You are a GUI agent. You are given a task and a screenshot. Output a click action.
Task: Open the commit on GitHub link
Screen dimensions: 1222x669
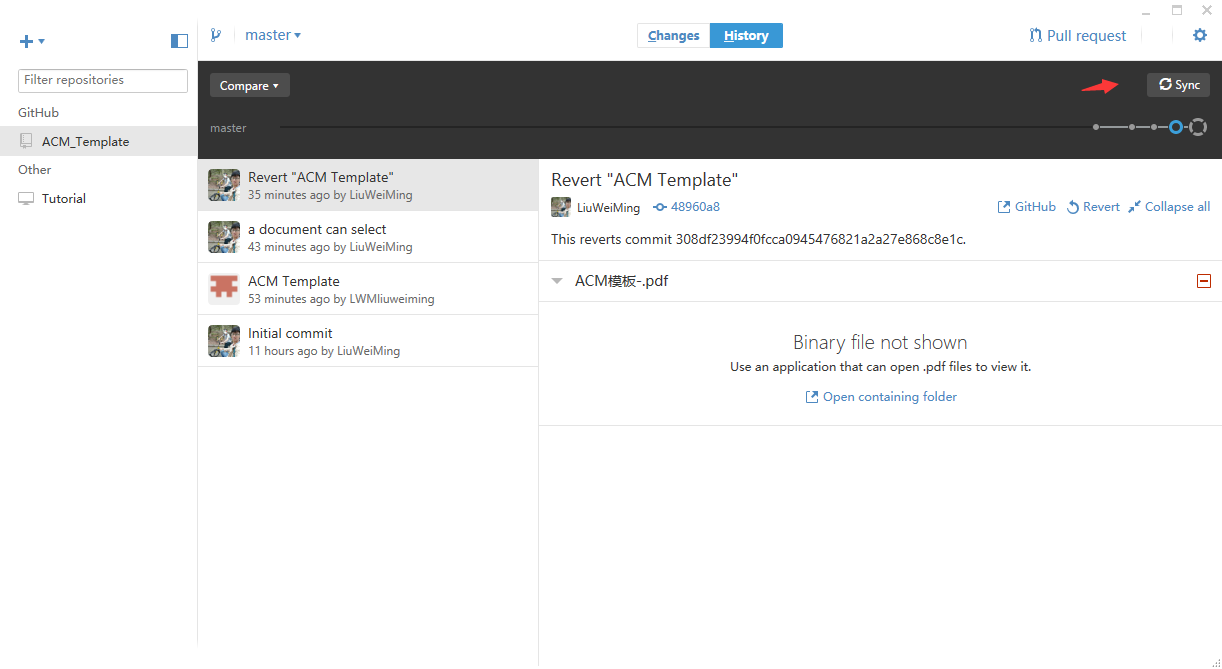(x=1027, y=207)
